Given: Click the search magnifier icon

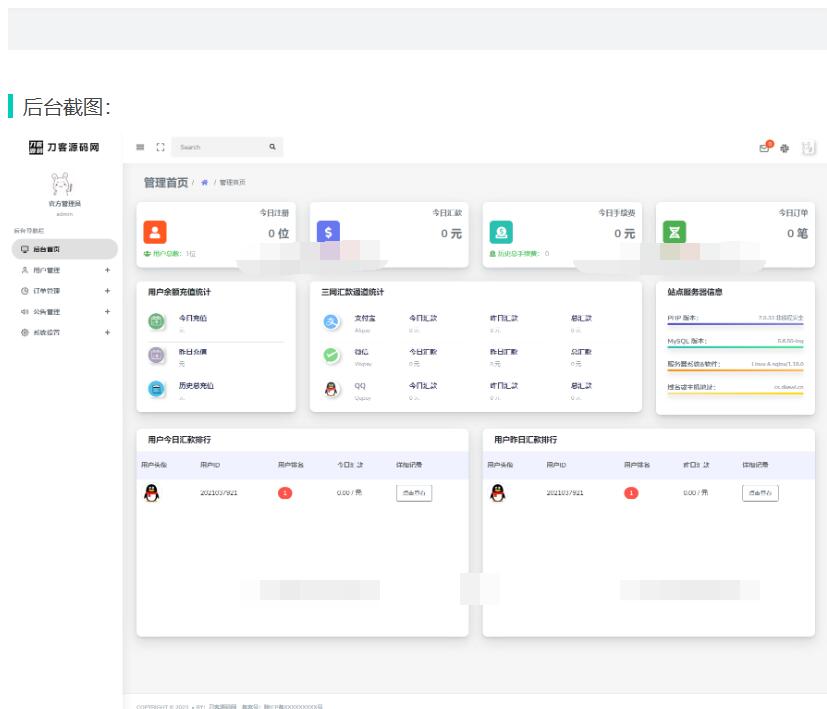Looking at the screenshot, I should [272, 147].
